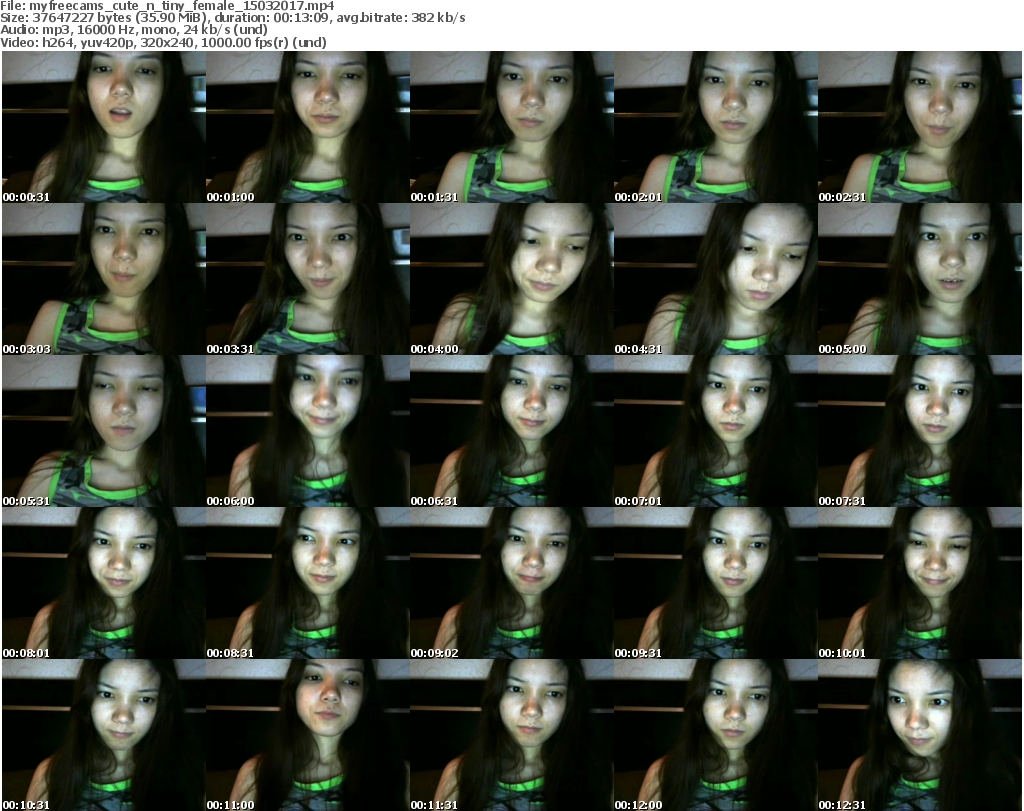
Task: Select the frame labeled 00:07:01
Action: pos(716,431)
